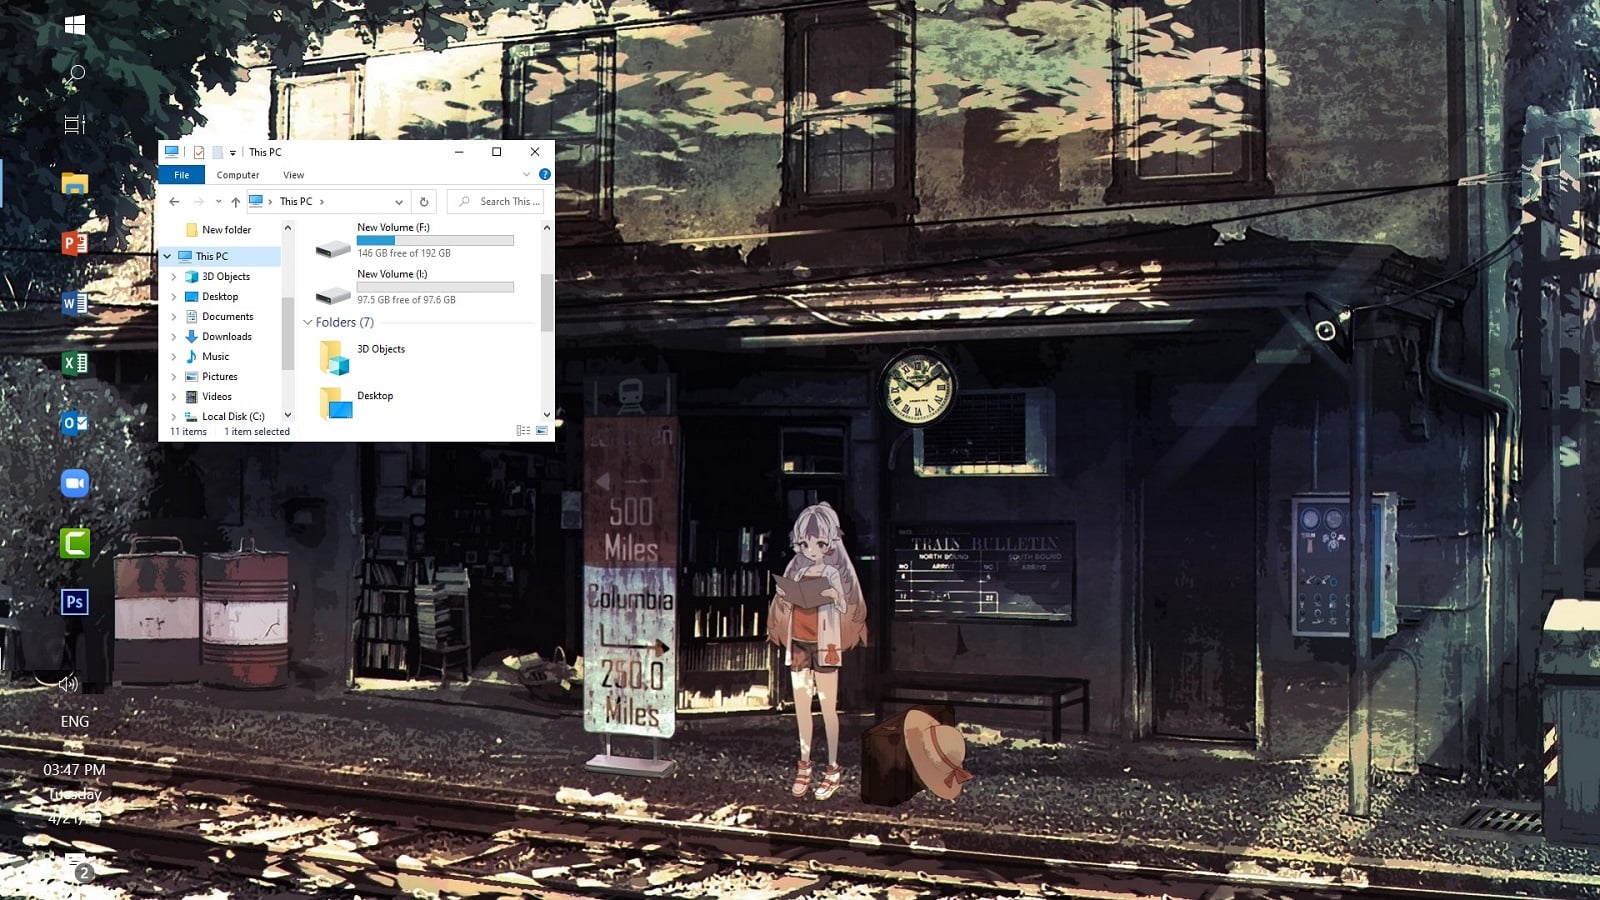Image resolution: width=1600 pixels, height=900 pixels.
Task: Go back in File Explorer
Action: point(174,202)
